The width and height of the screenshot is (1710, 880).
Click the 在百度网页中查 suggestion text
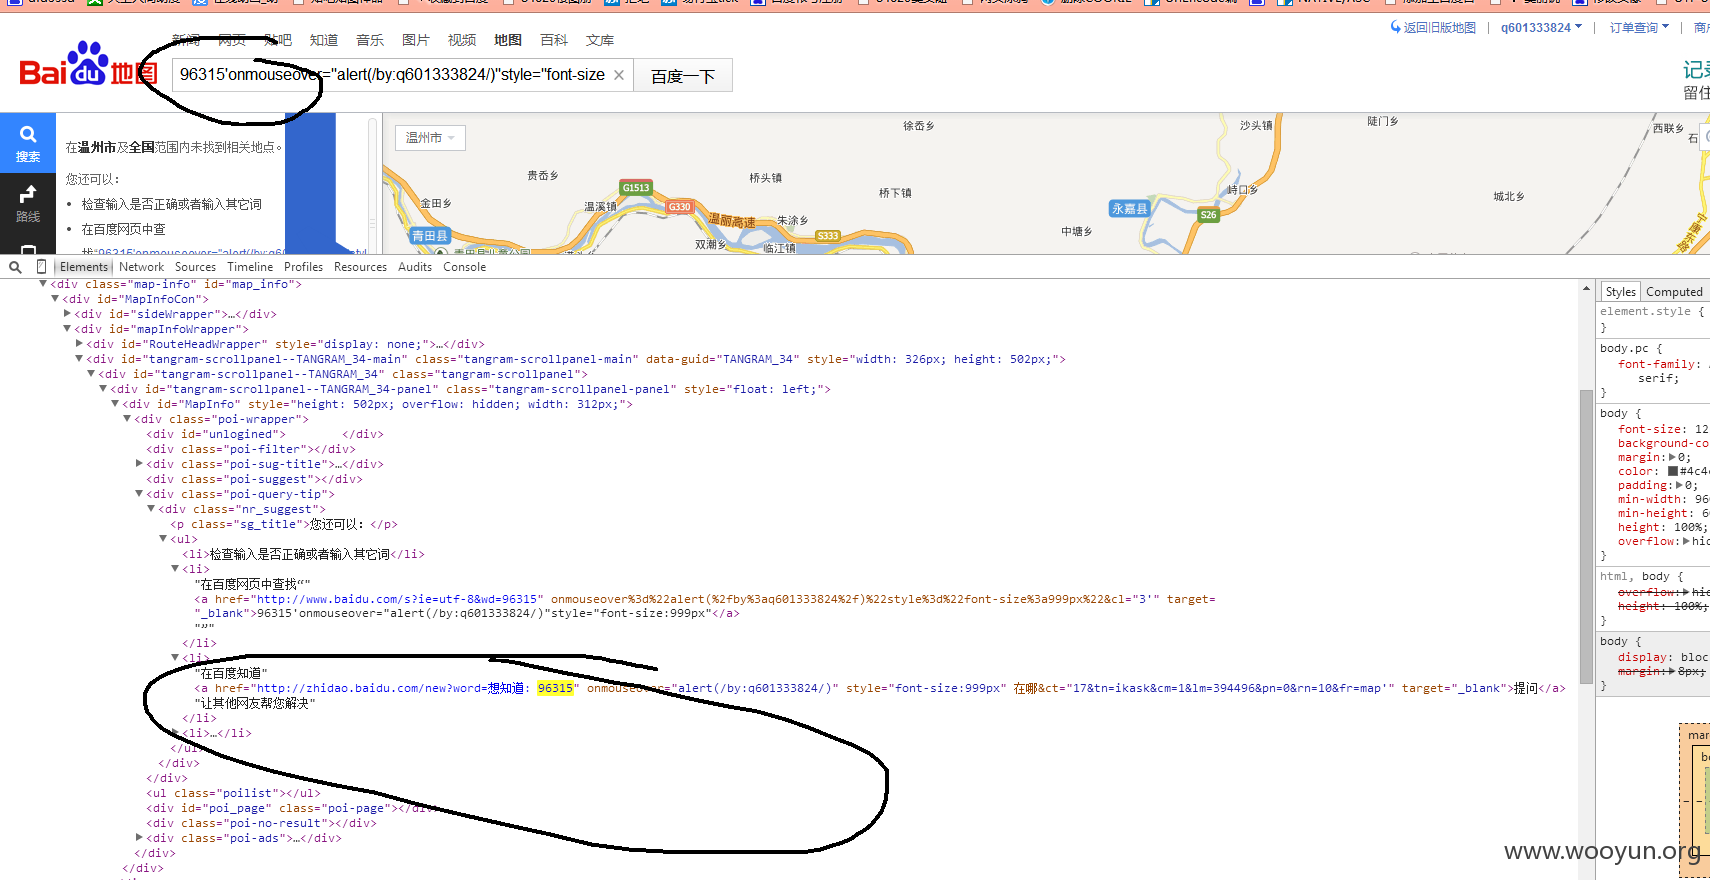pyautogui.click(x=124, y=229)
